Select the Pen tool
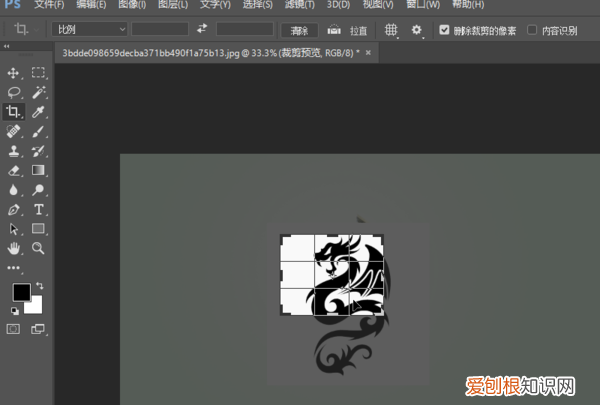600x405 pixels. 14,209
